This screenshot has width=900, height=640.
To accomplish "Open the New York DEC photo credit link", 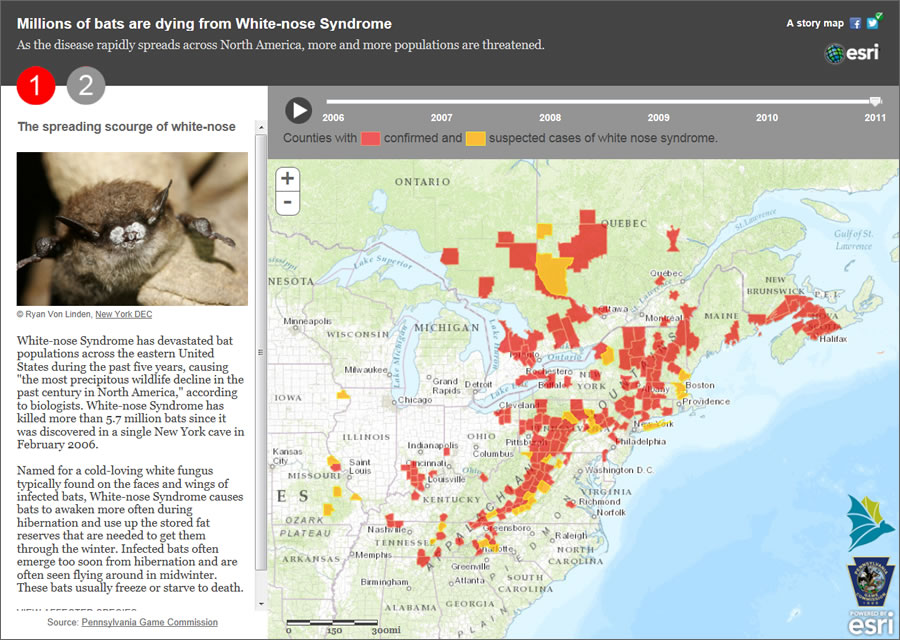I will point(123,314).
